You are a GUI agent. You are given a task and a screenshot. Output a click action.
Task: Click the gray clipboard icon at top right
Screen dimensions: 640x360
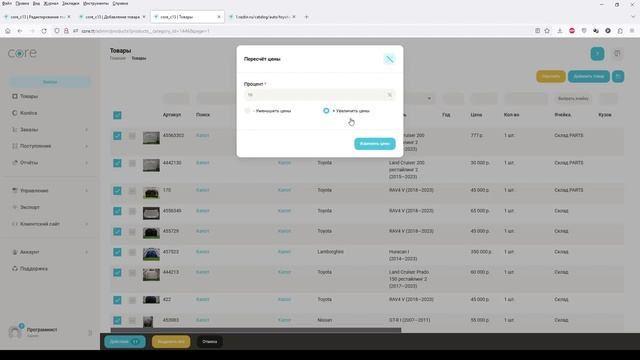(x=617, y=53)
